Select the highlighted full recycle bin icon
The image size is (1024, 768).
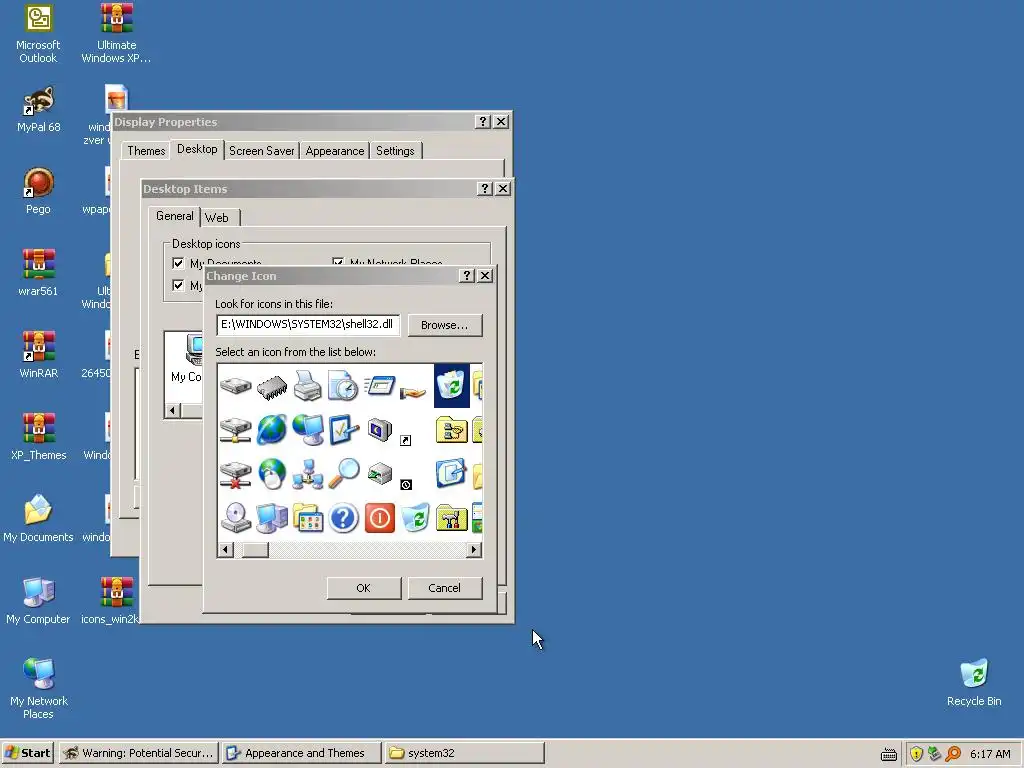click(x=452, y=385)
